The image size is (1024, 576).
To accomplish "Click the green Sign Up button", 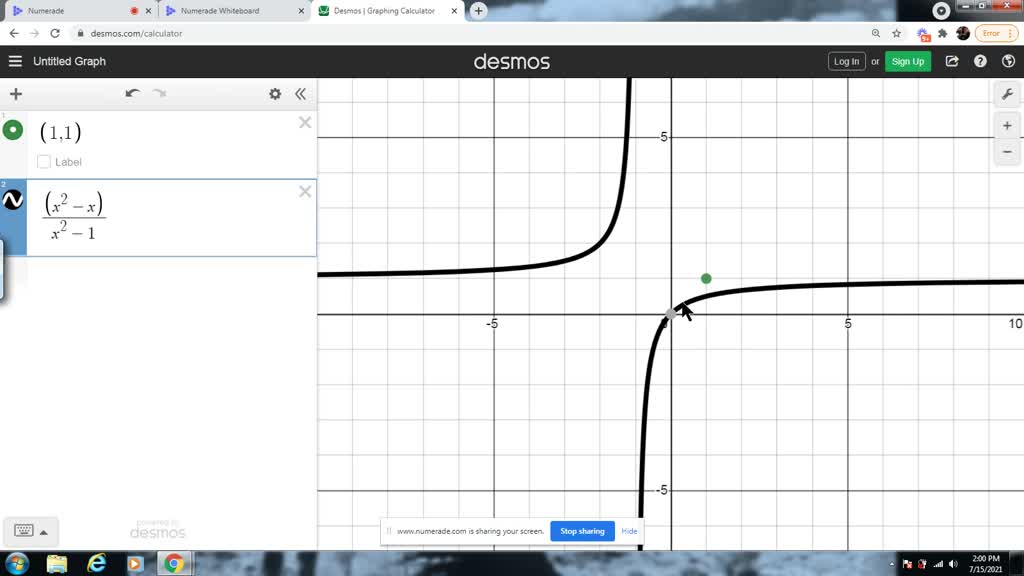I will pos(908,61).
